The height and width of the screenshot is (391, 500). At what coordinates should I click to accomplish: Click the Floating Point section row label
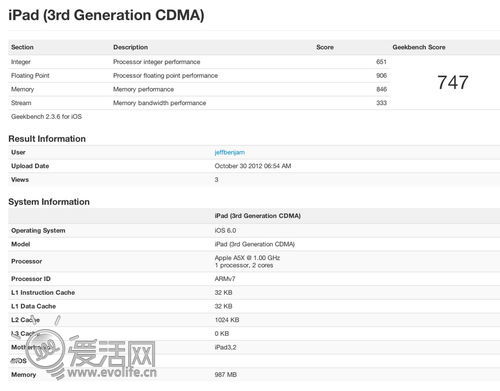click(30, 75)
